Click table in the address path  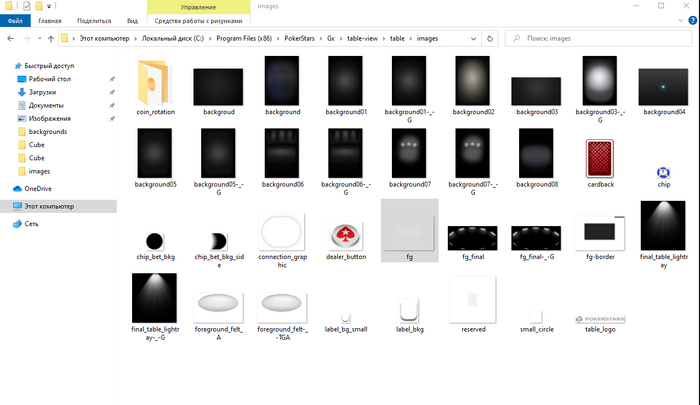pos(397,39)
